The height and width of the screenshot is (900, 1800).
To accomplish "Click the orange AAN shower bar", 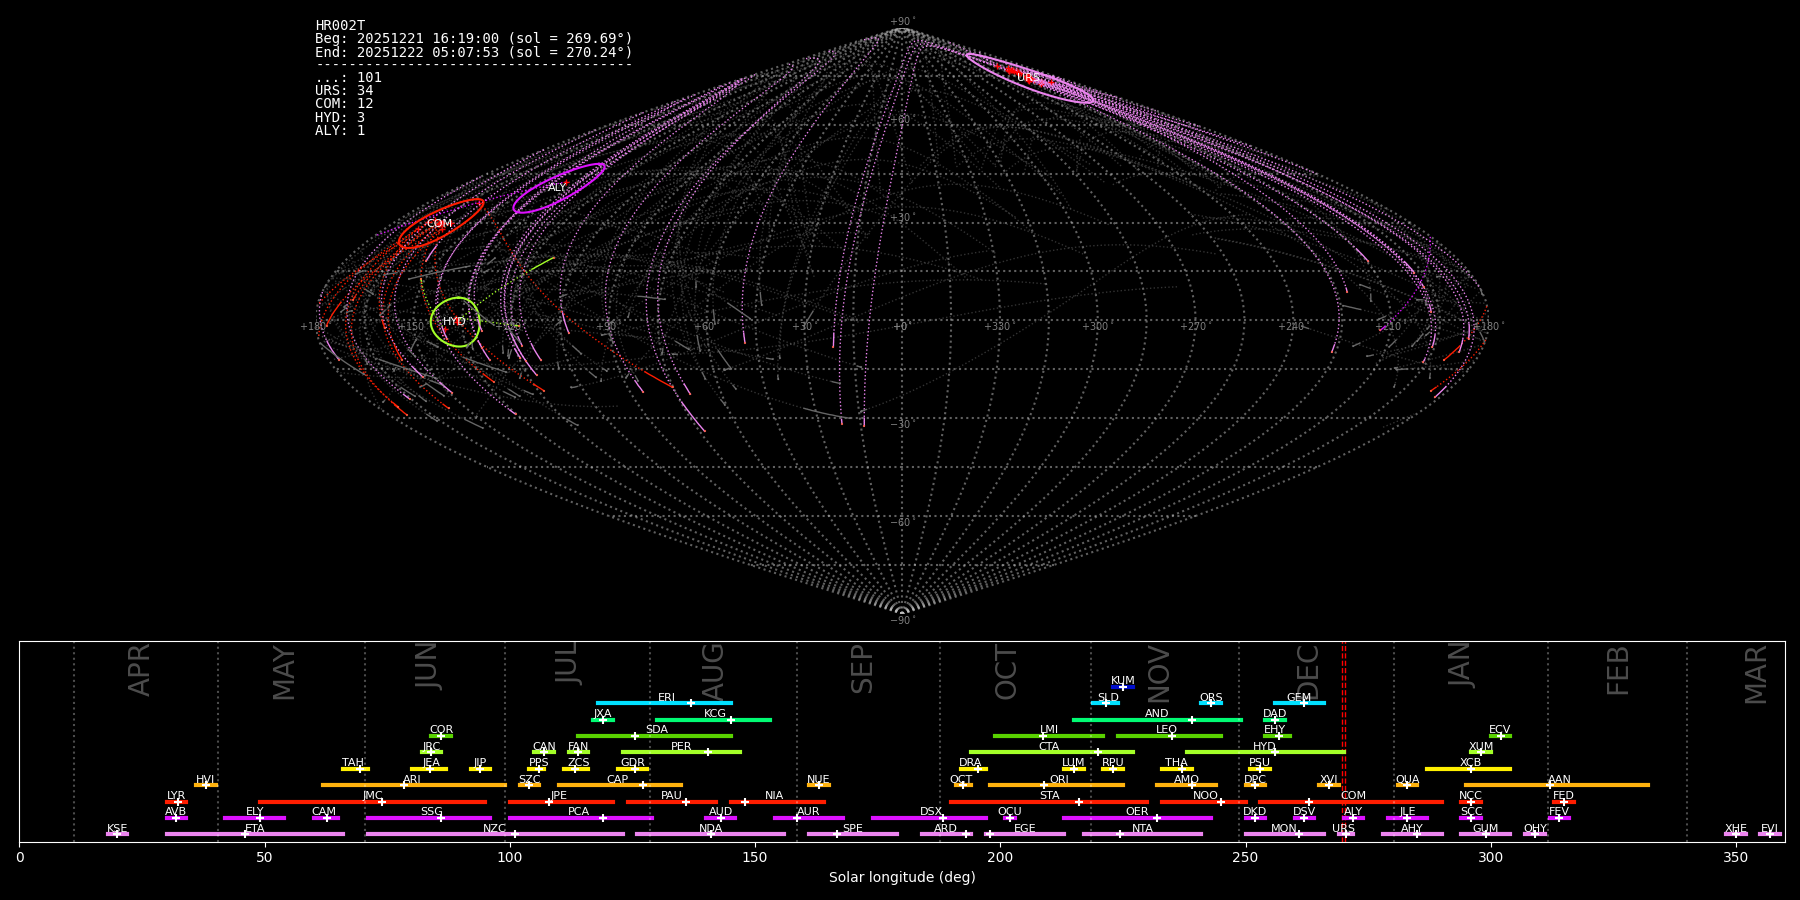I will [x=1557, y=785].
